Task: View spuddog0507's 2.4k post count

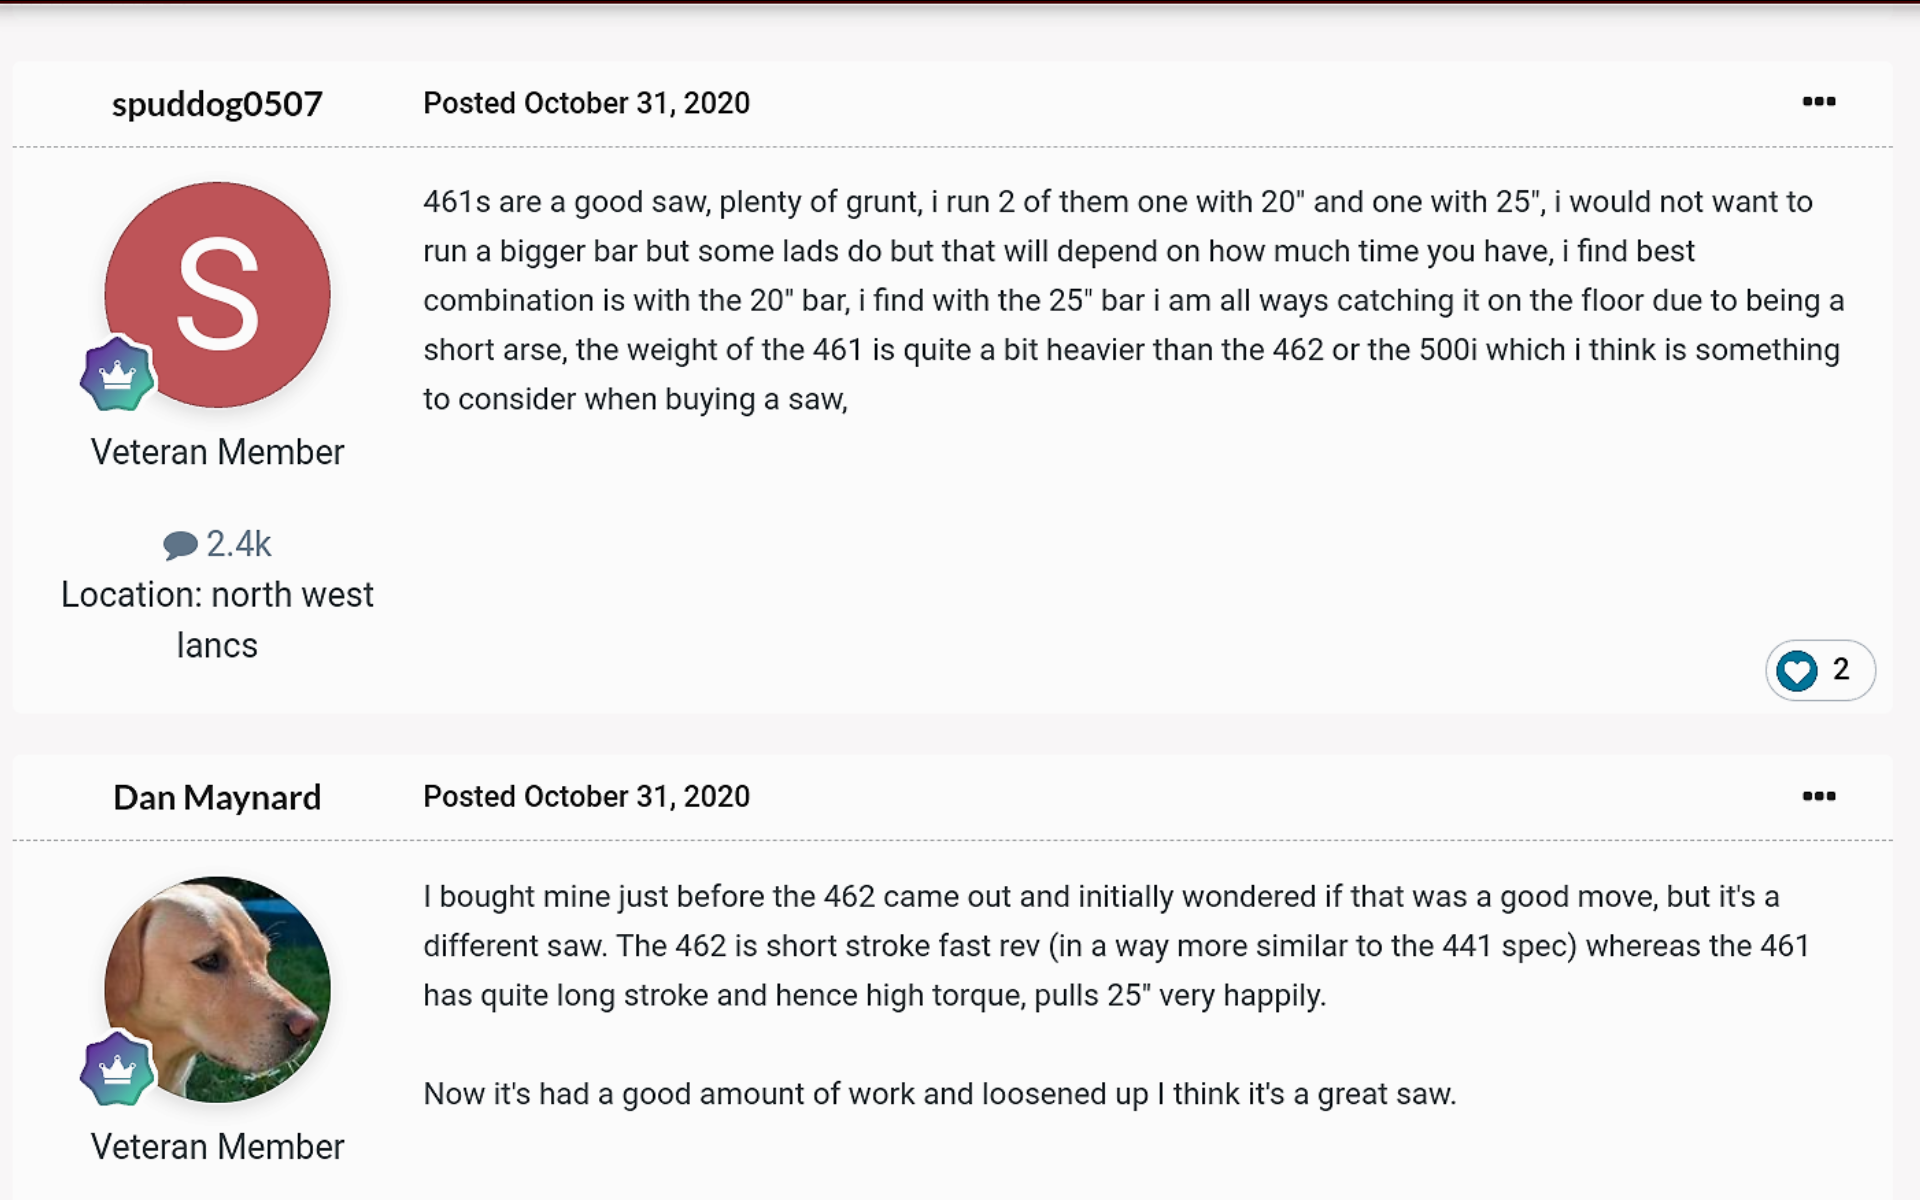Action: click(238, 544)
